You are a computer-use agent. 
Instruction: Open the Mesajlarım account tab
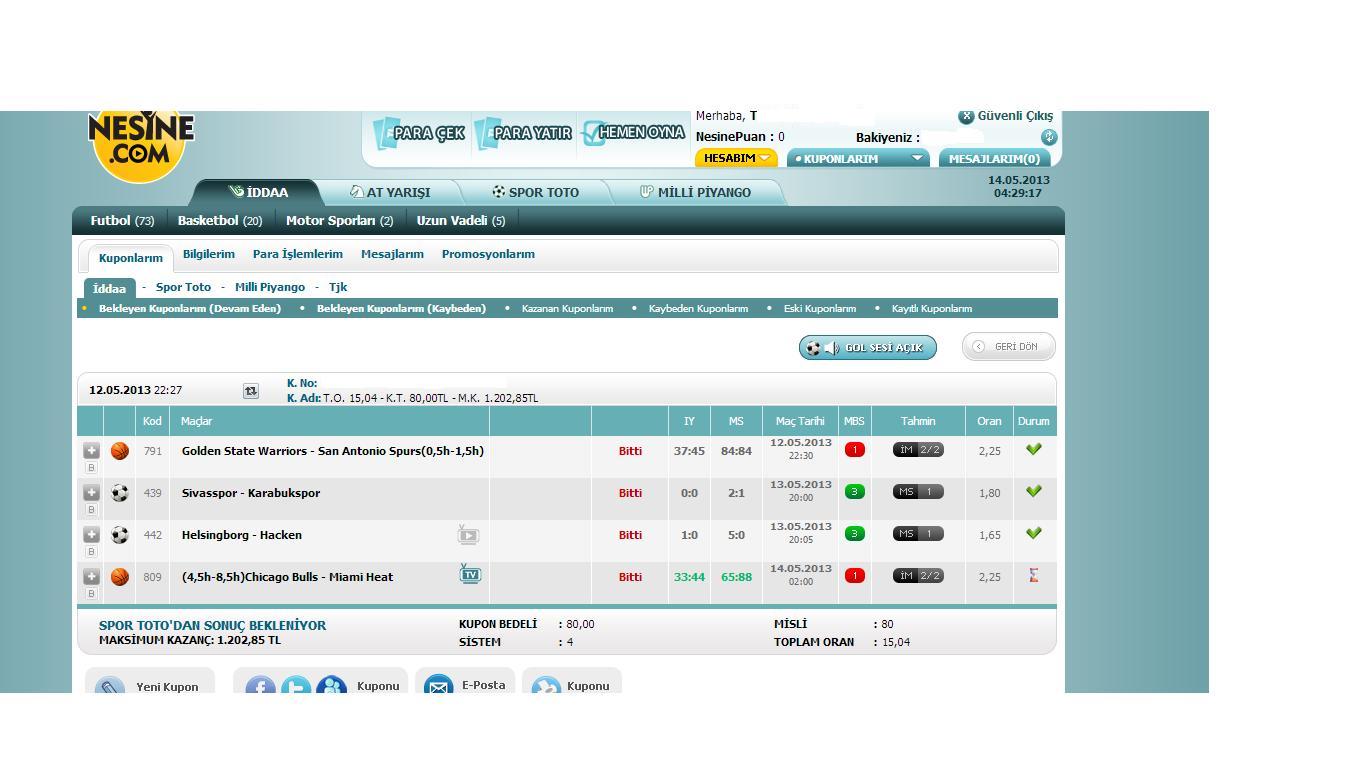coord(392,254)
